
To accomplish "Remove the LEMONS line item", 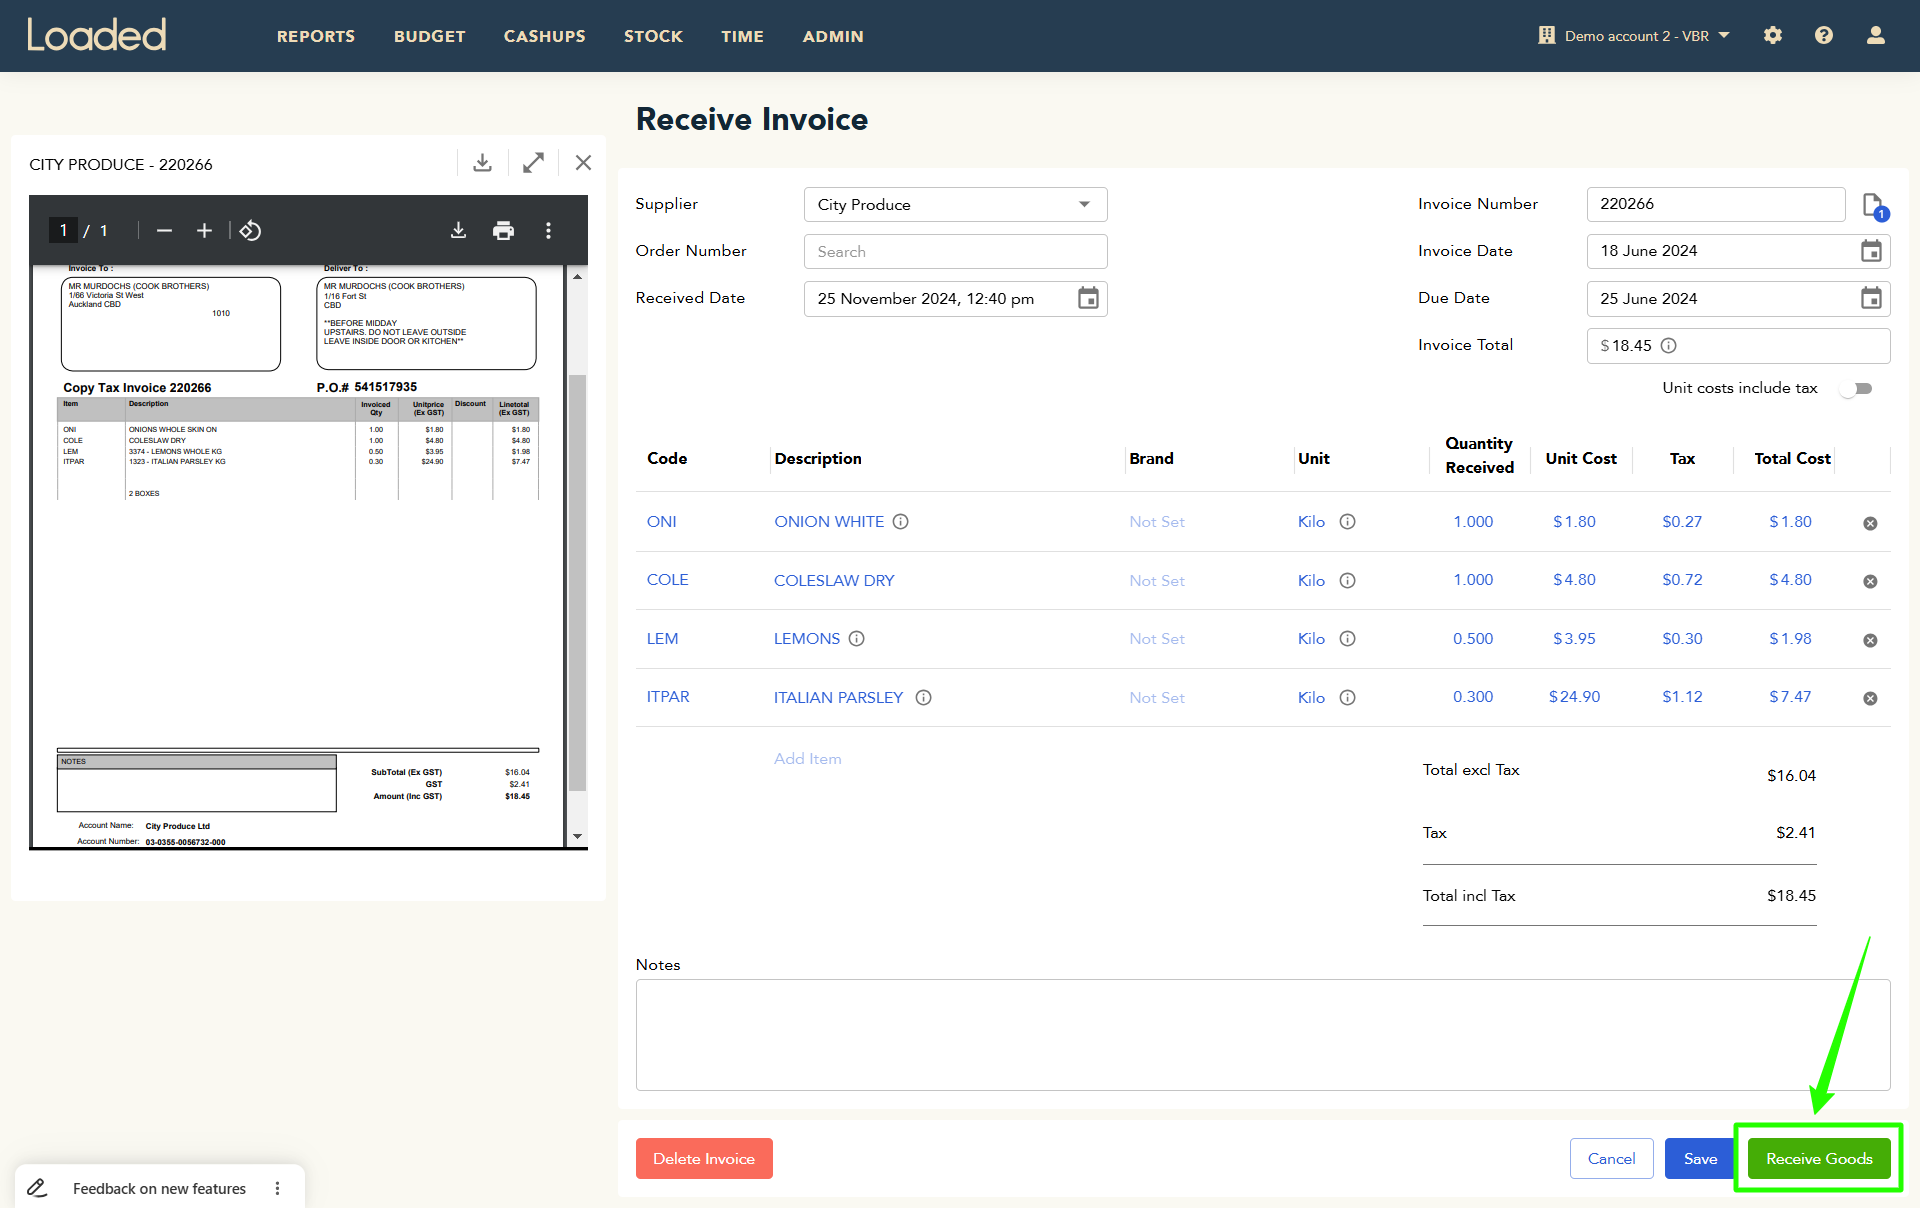I will [1870, 640].
